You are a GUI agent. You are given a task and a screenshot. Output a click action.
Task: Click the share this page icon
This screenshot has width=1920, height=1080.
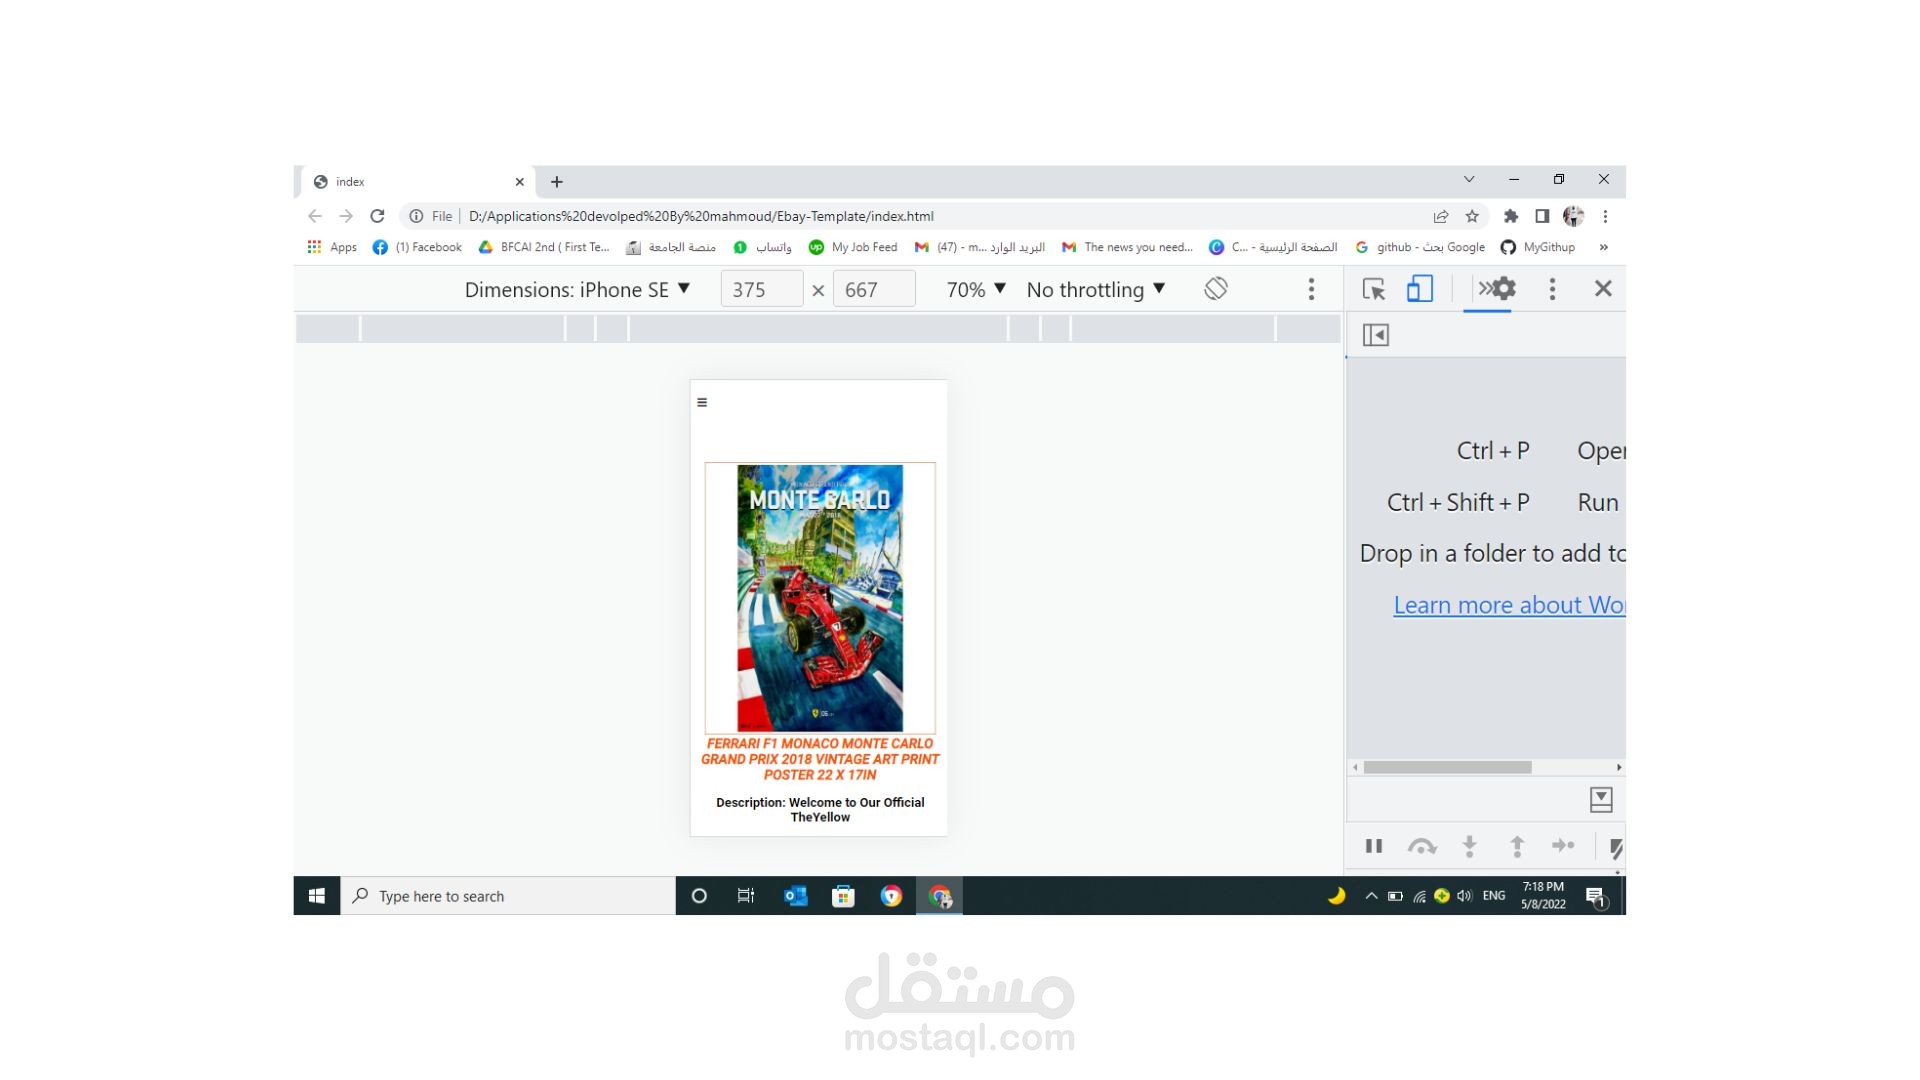1441,216
